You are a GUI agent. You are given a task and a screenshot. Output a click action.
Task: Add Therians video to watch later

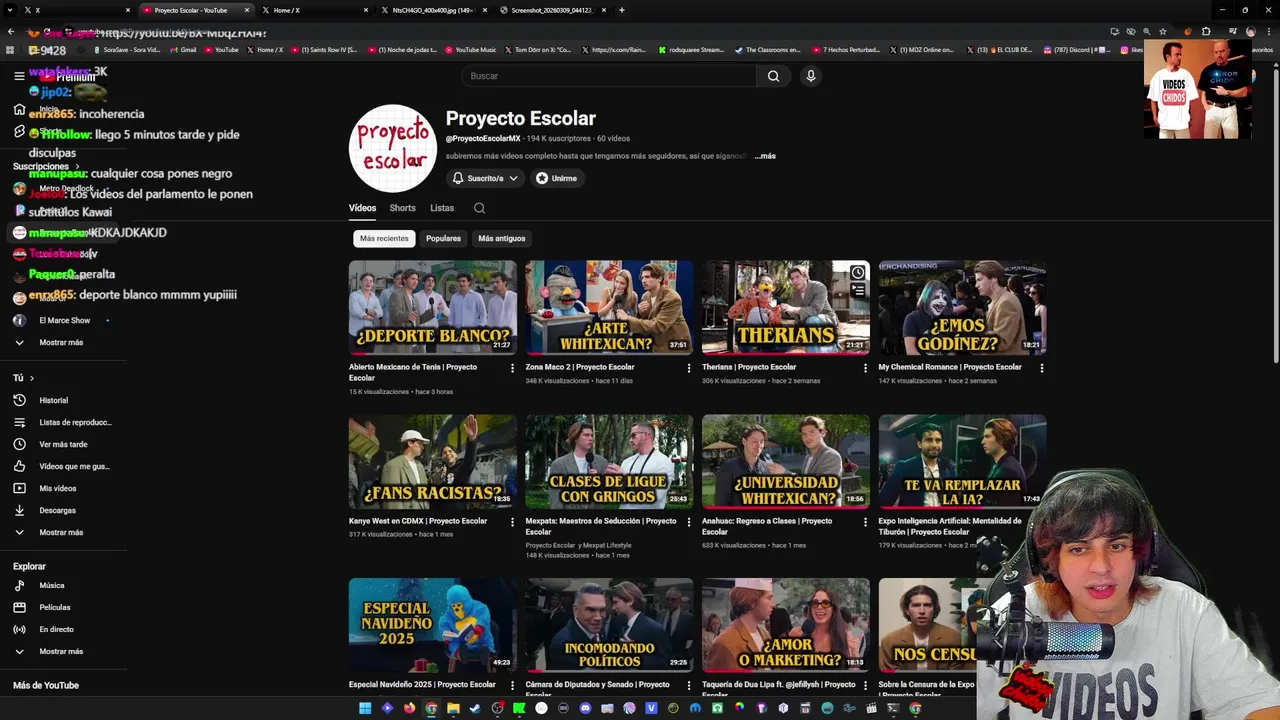858,273
